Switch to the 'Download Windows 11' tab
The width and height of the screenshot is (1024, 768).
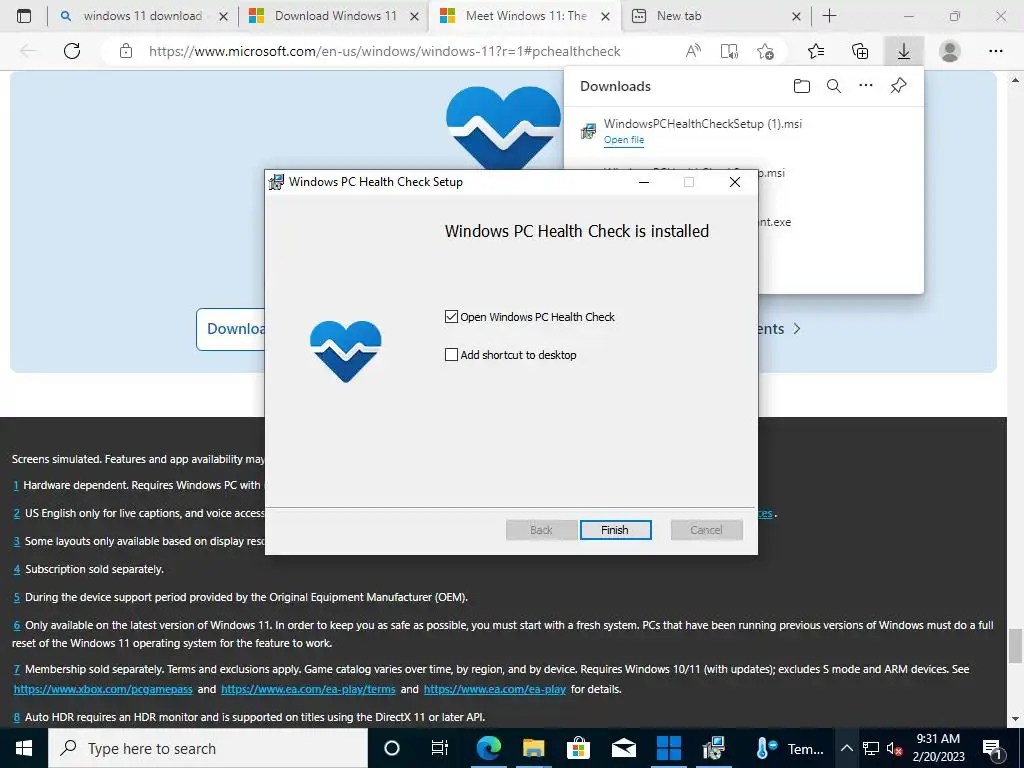tap(334, 16)
